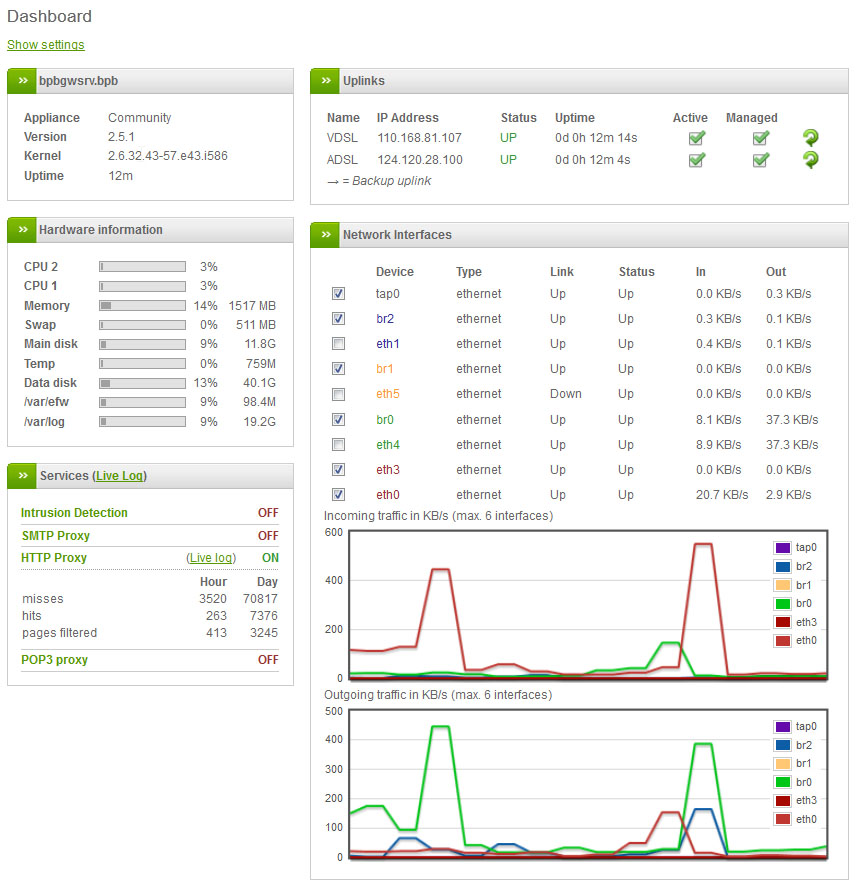Uncheck the eth0 interface checkbox

[338, 494]
